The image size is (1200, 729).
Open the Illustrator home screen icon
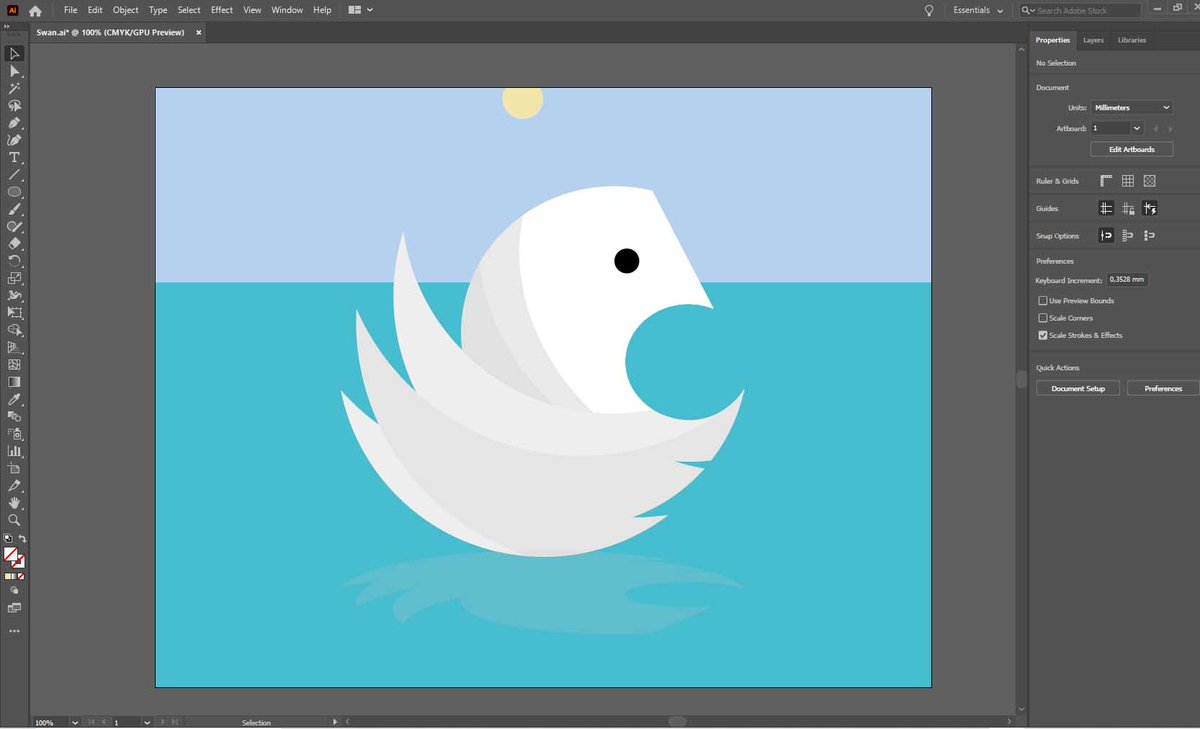tap(36, 10)
